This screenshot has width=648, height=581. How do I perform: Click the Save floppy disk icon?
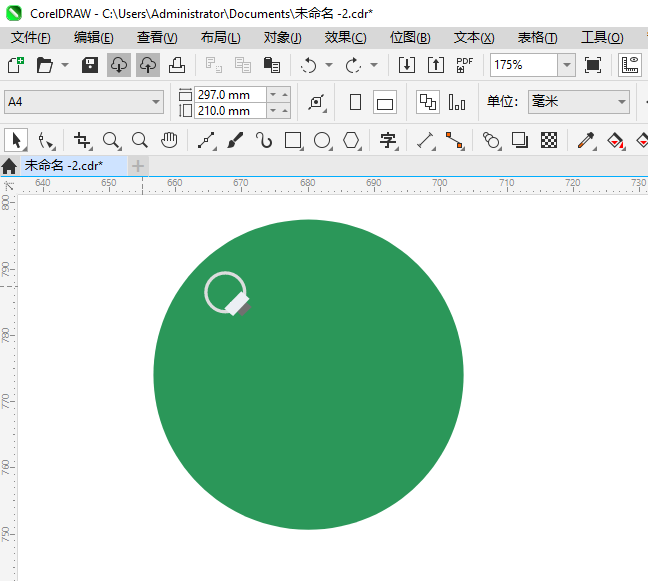point(90,65)
